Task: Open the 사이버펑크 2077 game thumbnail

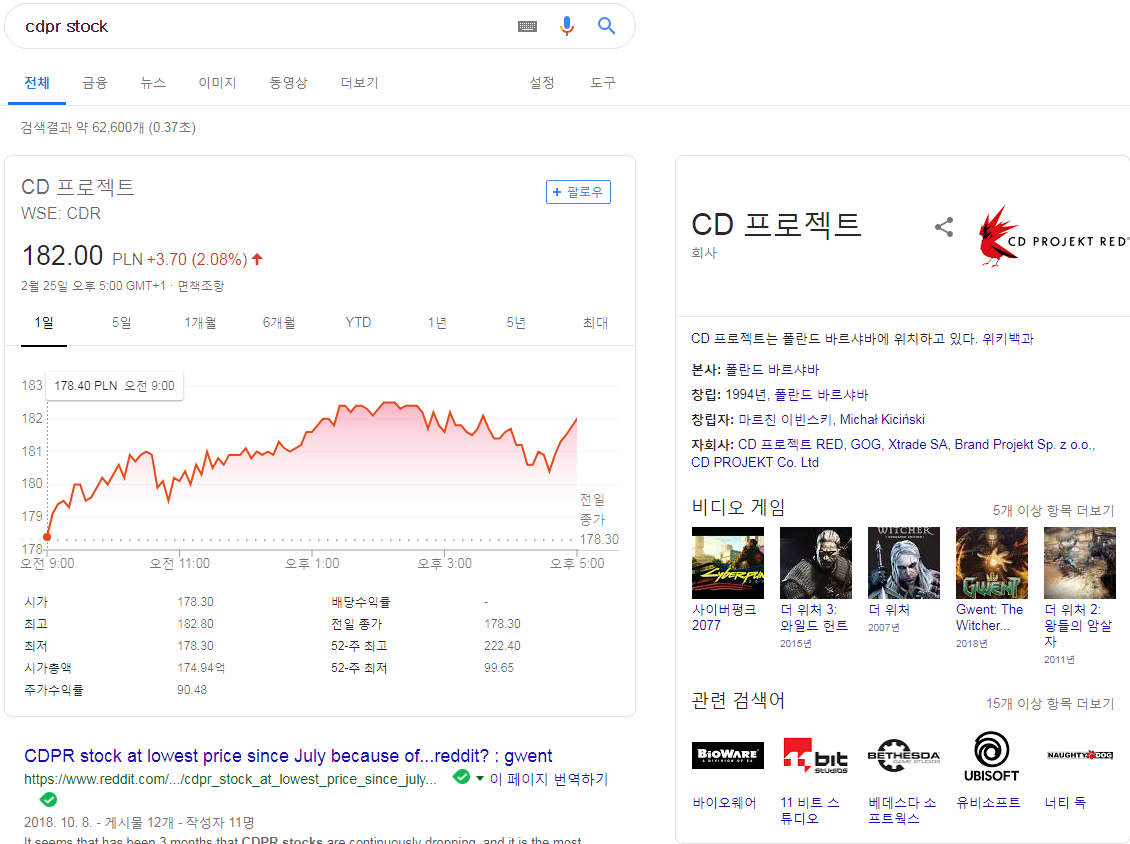Action: coord(727,562)
